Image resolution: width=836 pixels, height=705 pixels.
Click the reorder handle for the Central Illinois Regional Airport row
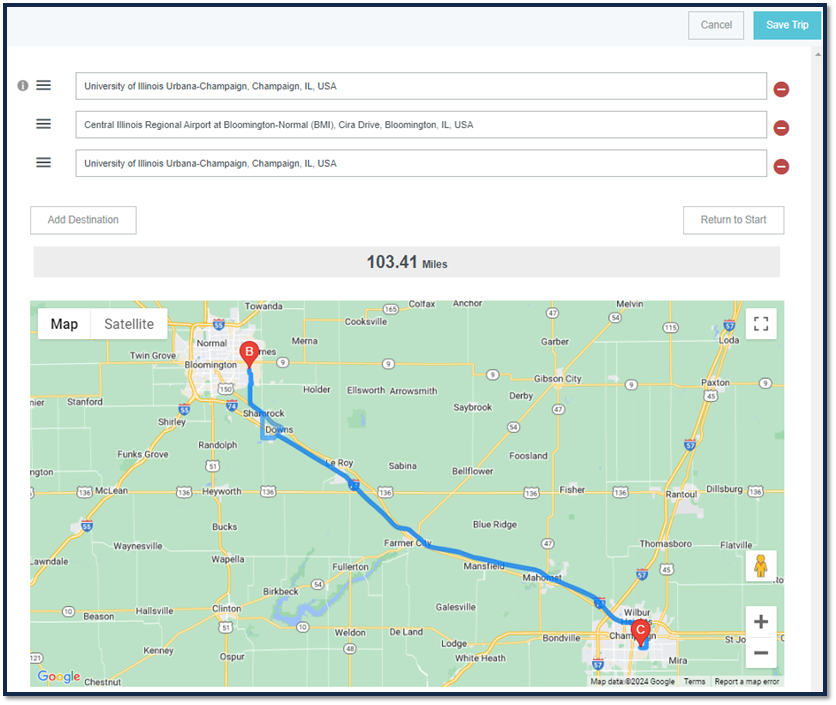pos(44,124)
